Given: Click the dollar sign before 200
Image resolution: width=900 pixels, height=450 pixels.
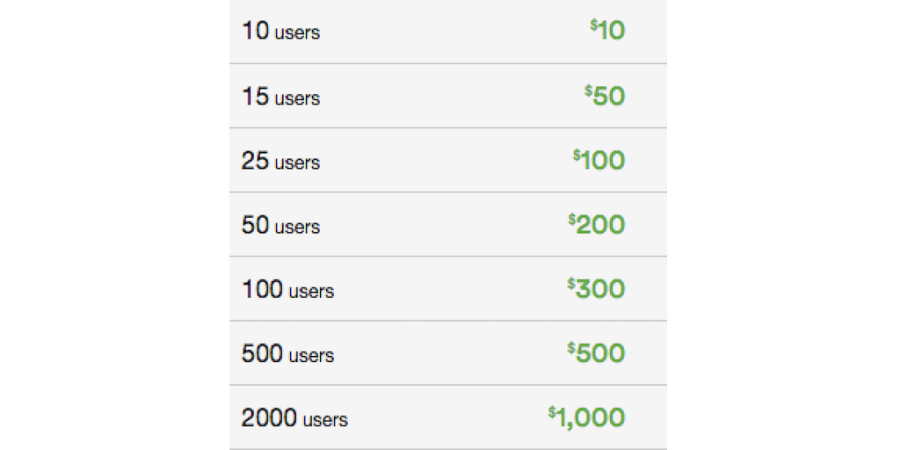Looking at the screenshot, I should point(572,219).
